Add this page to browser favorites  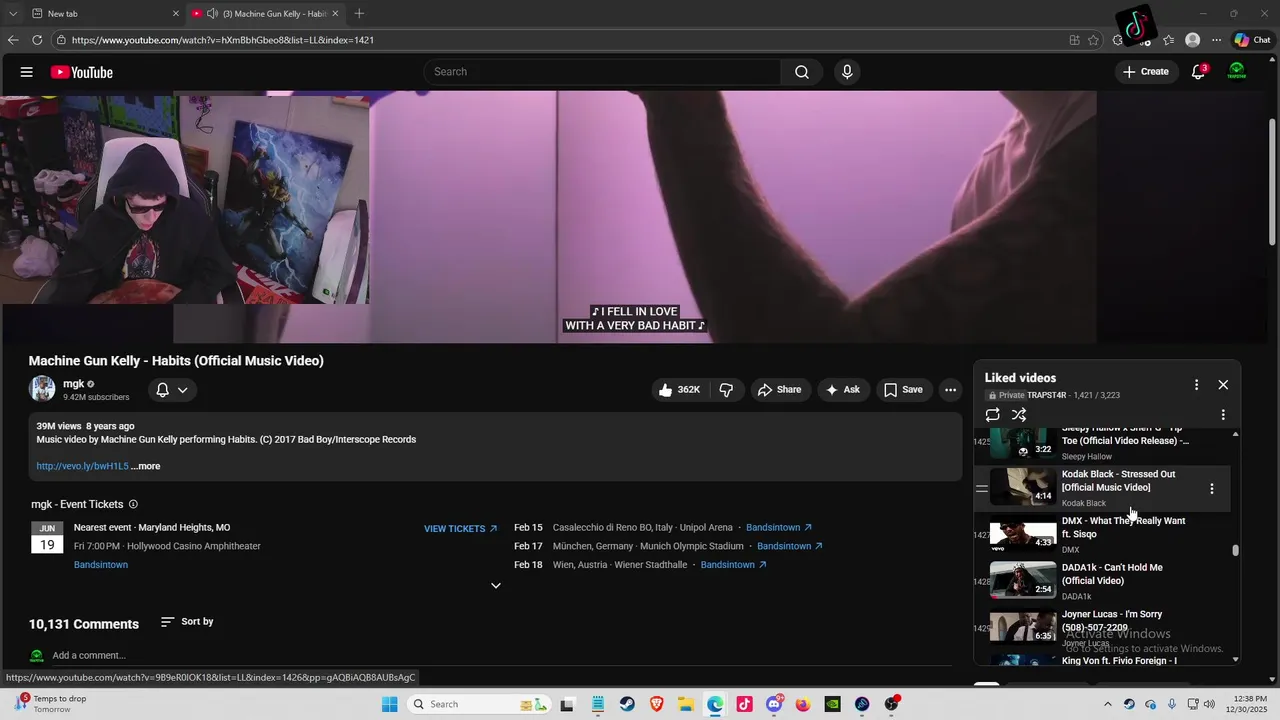(1094, 40)
